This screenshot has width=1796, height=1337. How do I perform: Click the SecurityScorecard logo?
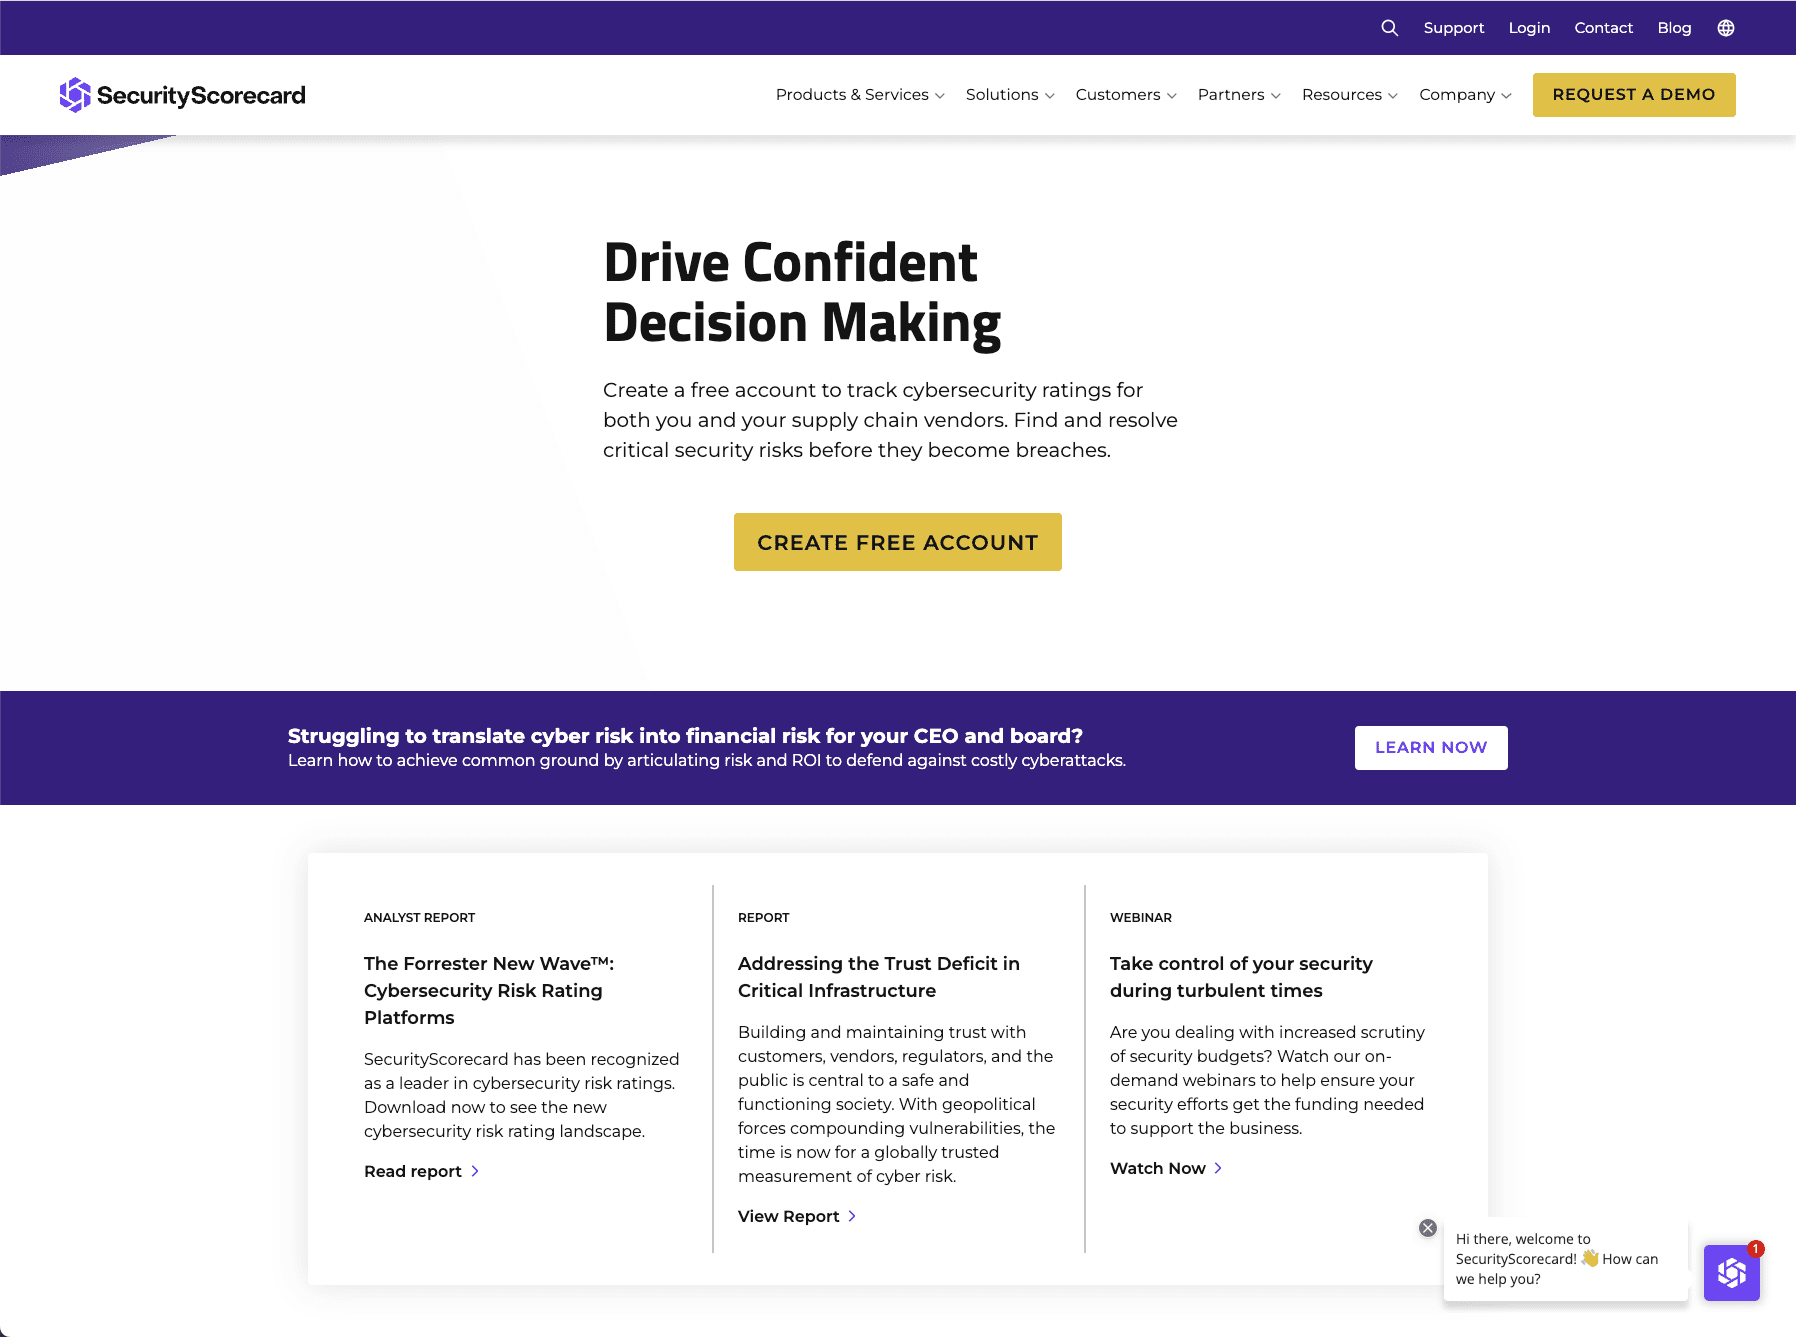183,95
